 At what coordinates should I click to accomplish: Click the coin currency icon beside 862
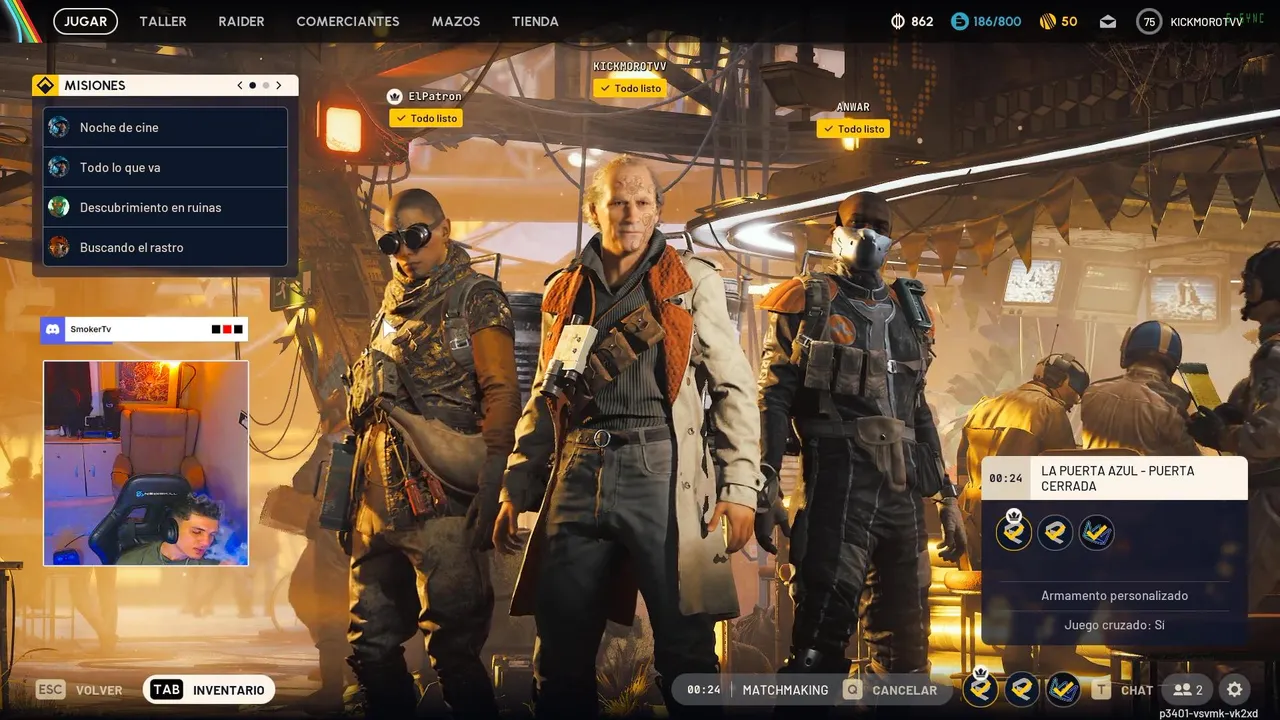coord(898,21)
